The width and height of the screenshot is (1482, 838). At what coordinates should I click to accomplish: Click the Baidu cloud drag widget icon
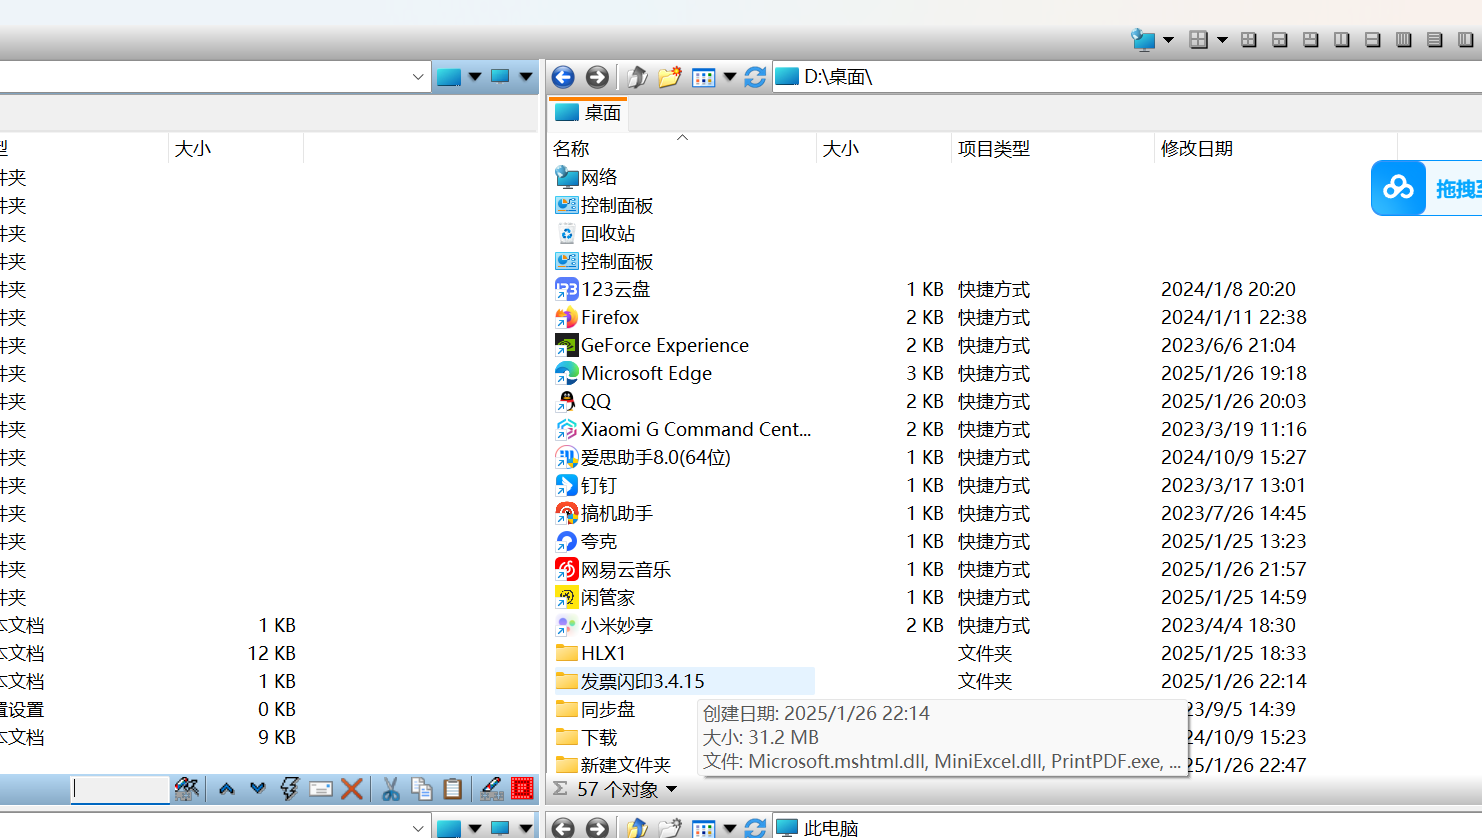[1398, 188]
